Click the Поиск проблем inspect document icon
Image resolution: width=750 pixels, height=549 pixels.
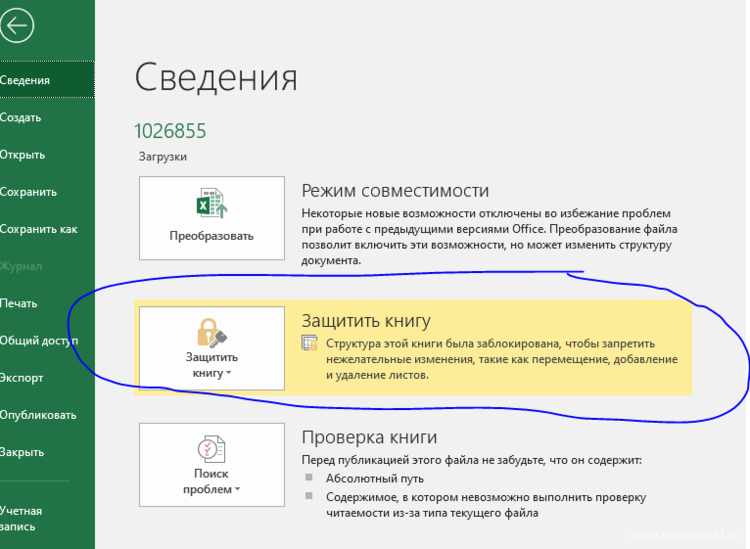211,449
